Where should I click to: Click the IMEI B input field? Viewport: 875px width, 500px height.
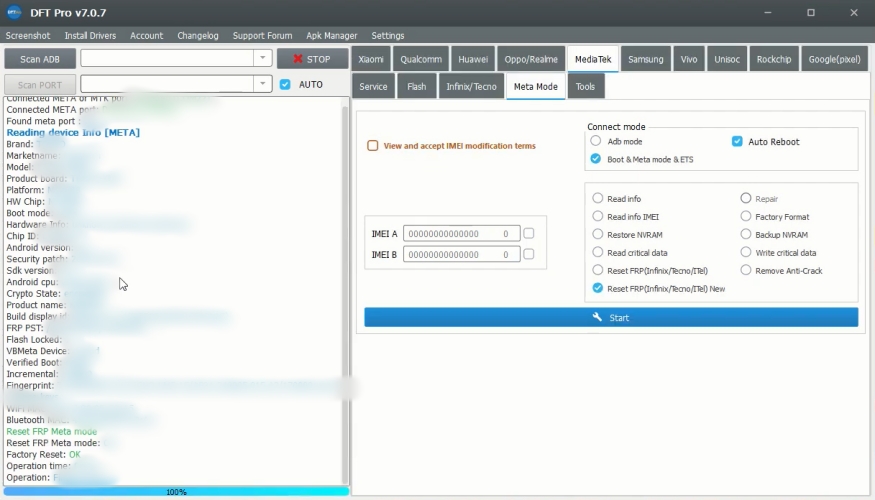pos(461,254)
